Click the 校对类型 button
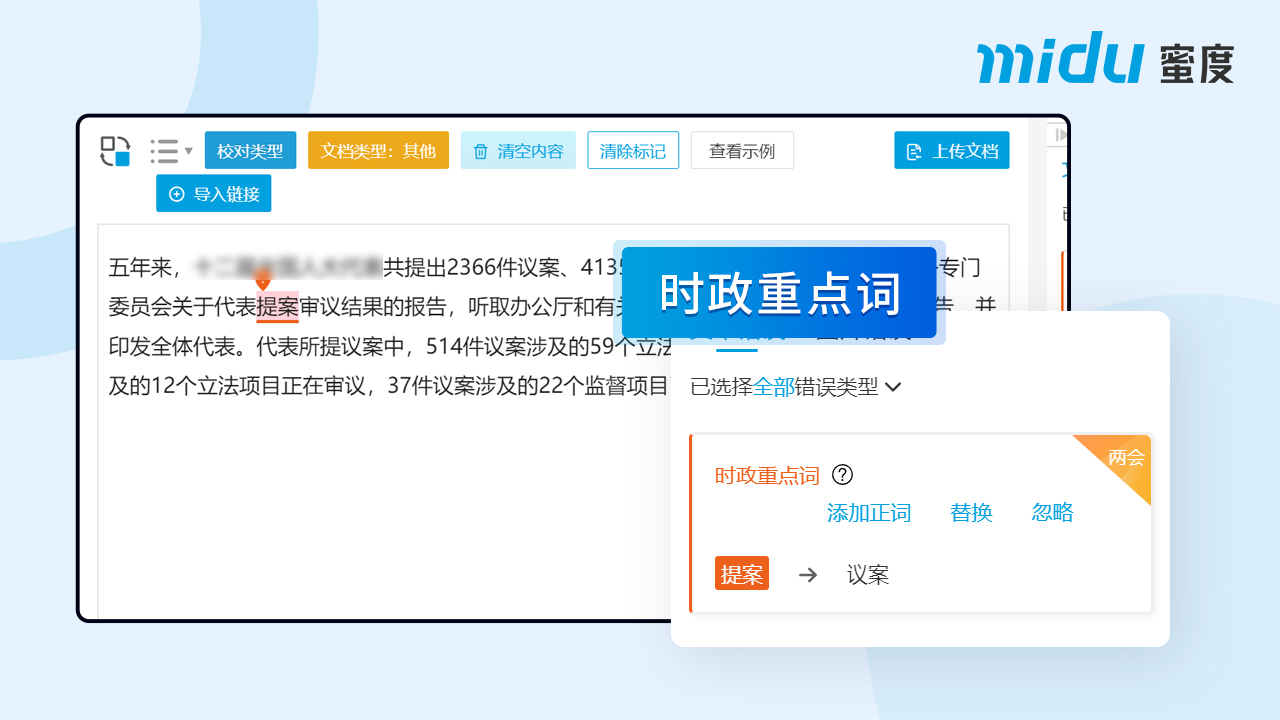The image size is (1280, 720). click(250, 151)
